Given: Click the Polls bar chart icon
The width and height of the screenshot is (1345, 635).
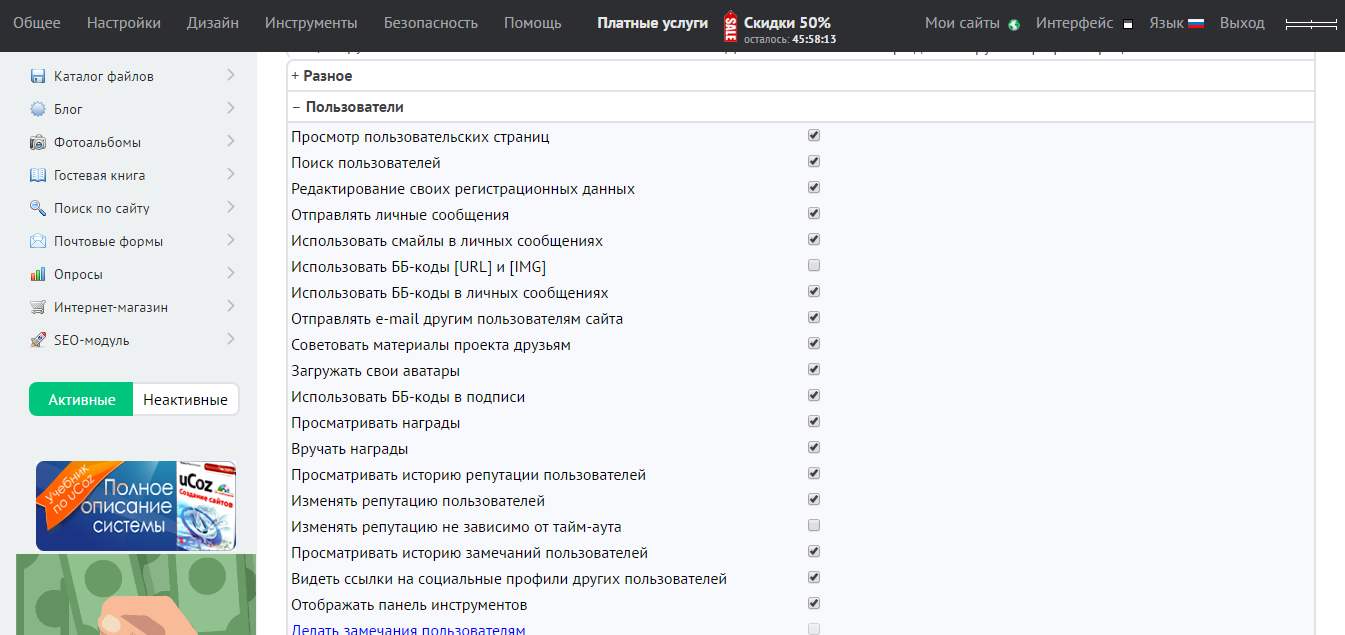Looking at the screenshot, I should [x=38, y=274].
